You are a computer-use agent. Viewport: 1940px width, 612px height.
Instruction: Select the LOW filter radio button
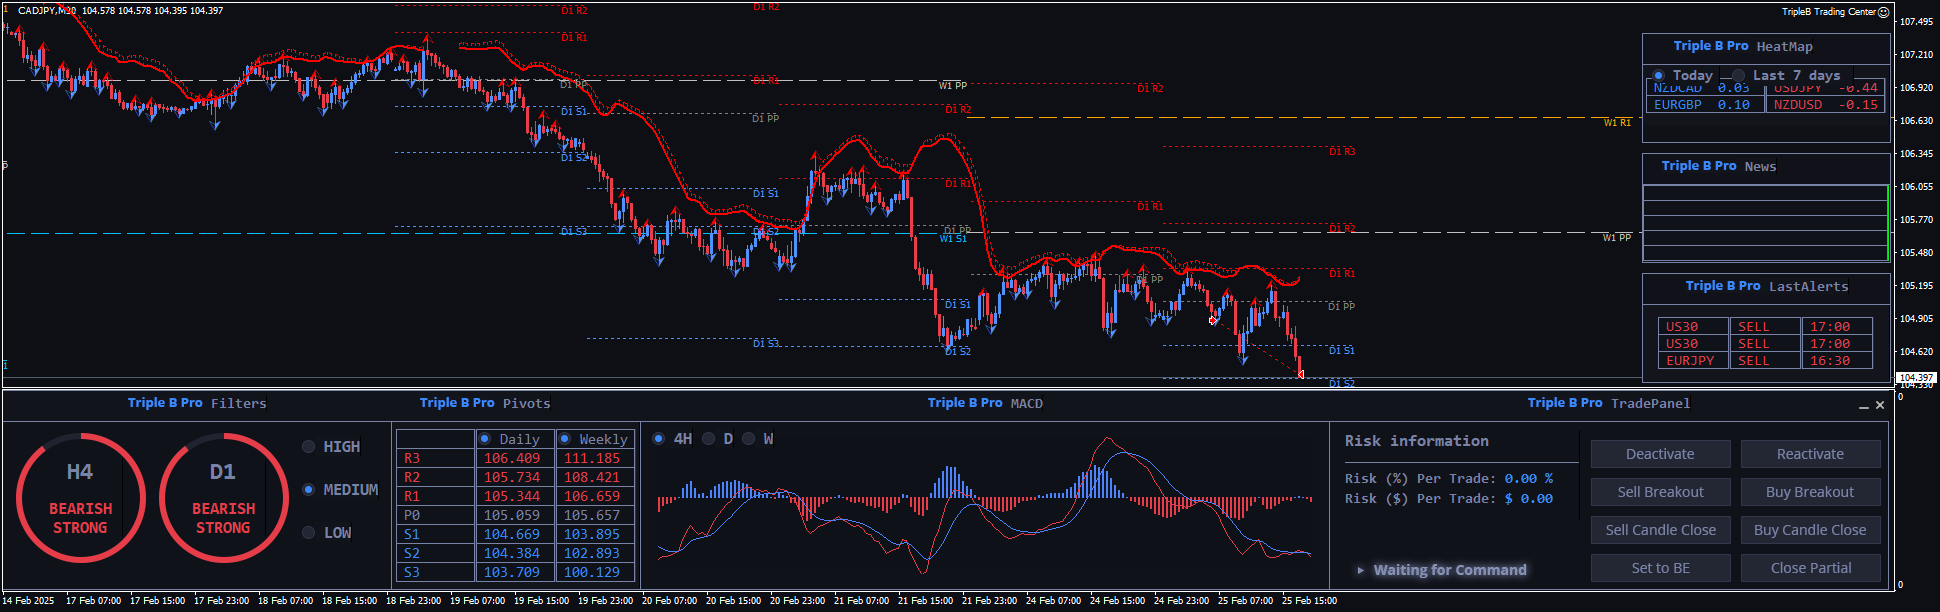click(309, 533)
